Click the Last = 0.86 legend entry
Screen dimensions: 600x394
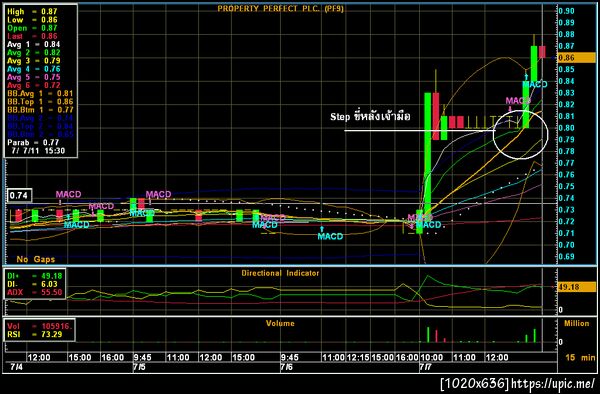33,36
